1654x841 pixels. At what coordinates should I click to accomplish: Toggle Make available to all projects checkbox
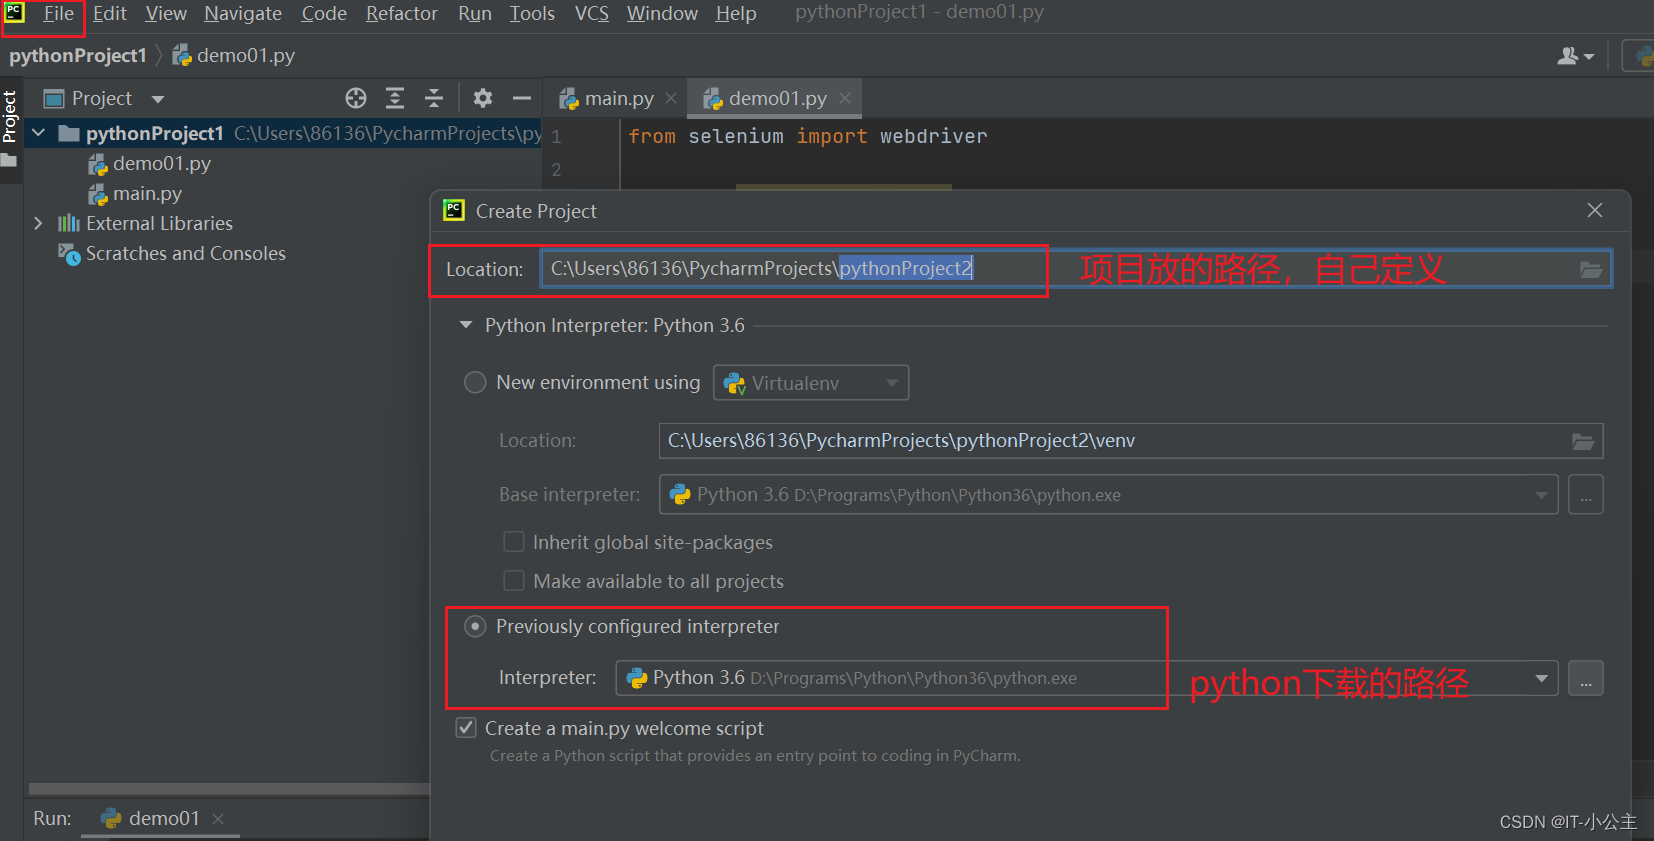[514, 581]
